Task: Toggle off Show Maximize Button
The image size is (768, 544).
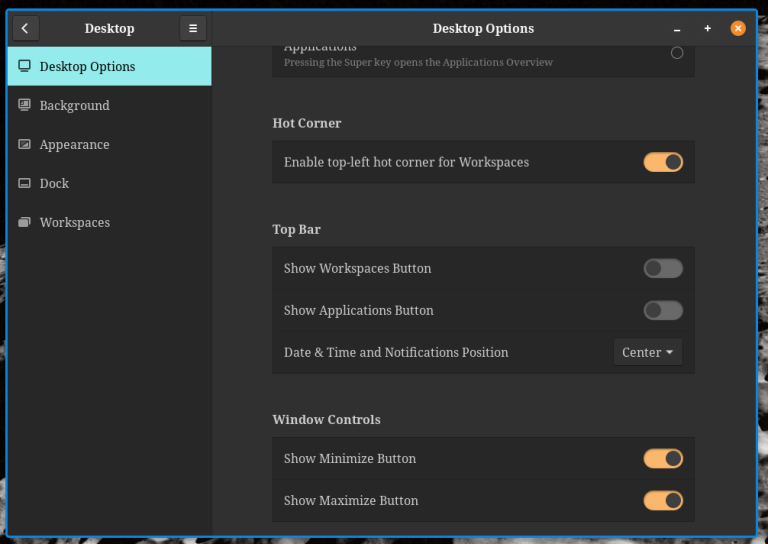Action: pyautogui.click(x=663, y=500)
